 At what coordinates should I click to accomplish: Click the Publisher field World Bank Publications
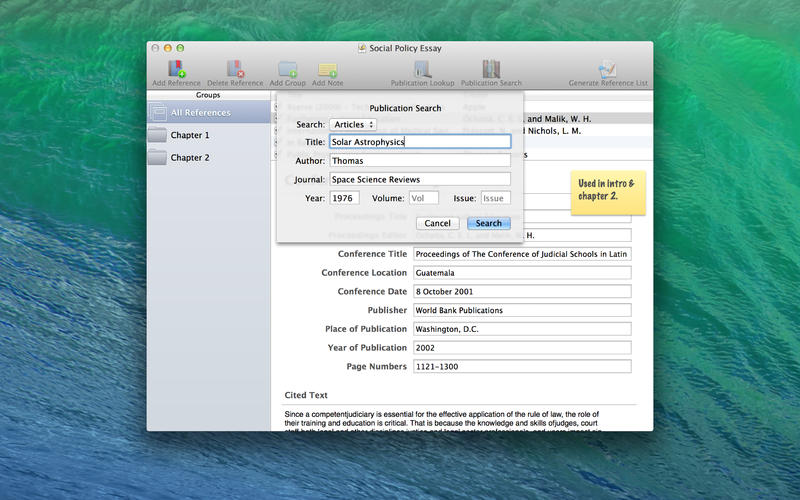coord(521,310)
